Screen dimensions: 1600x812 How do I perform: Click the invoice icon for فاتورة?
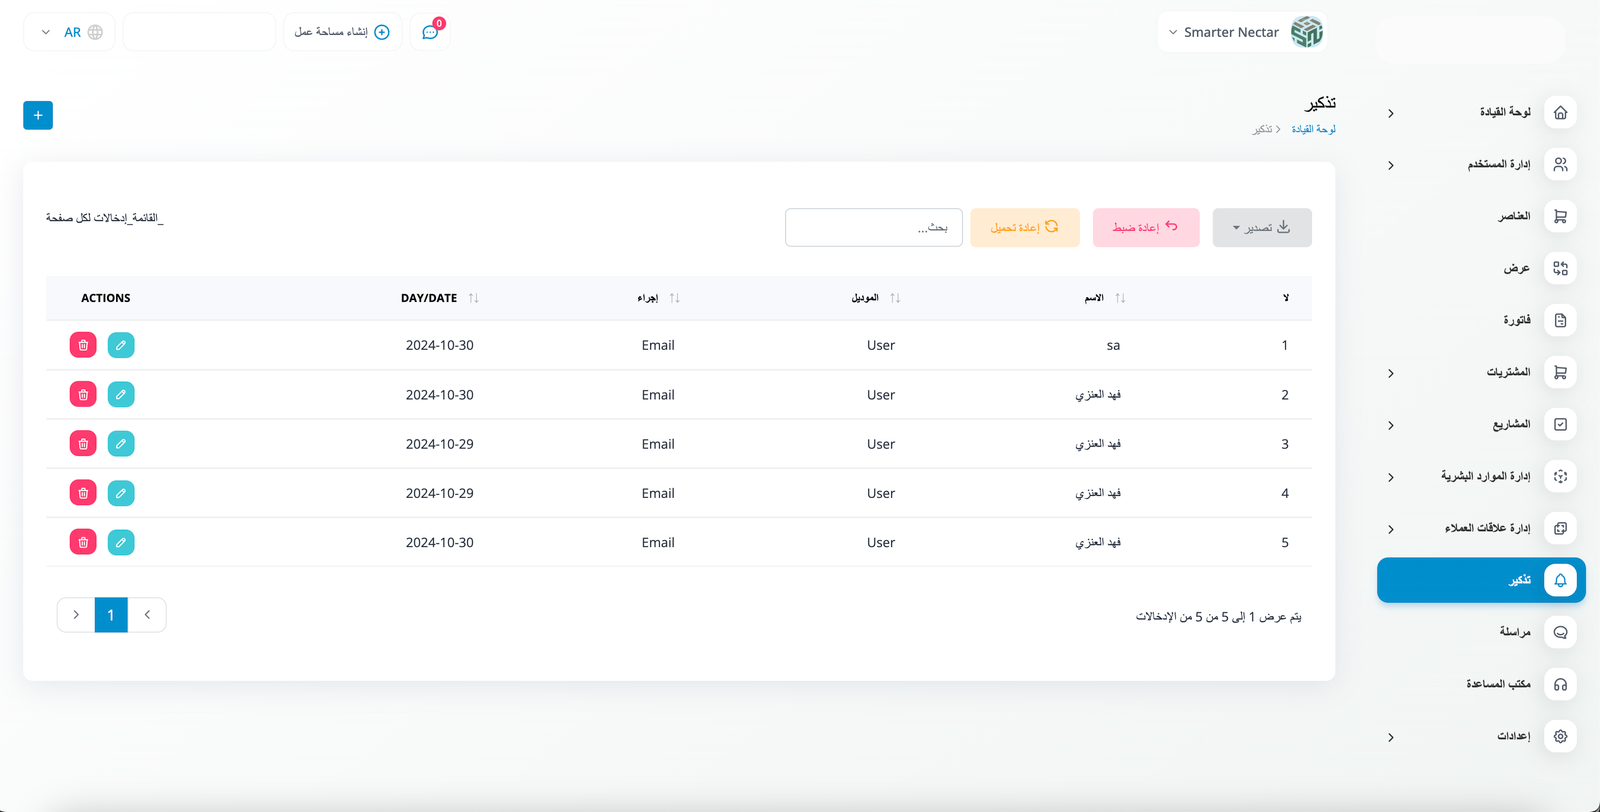(1560, 321)
